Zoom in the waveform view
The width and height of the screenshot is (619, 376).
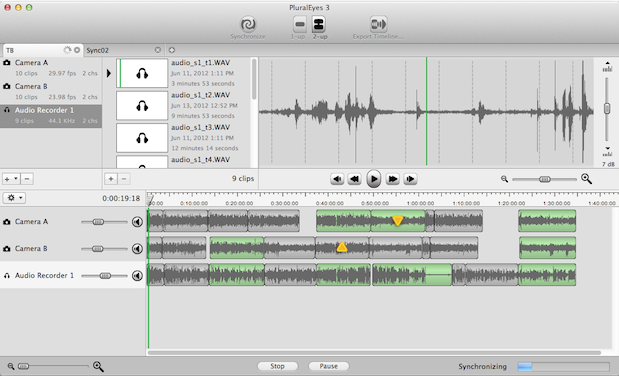click(587, 179)
